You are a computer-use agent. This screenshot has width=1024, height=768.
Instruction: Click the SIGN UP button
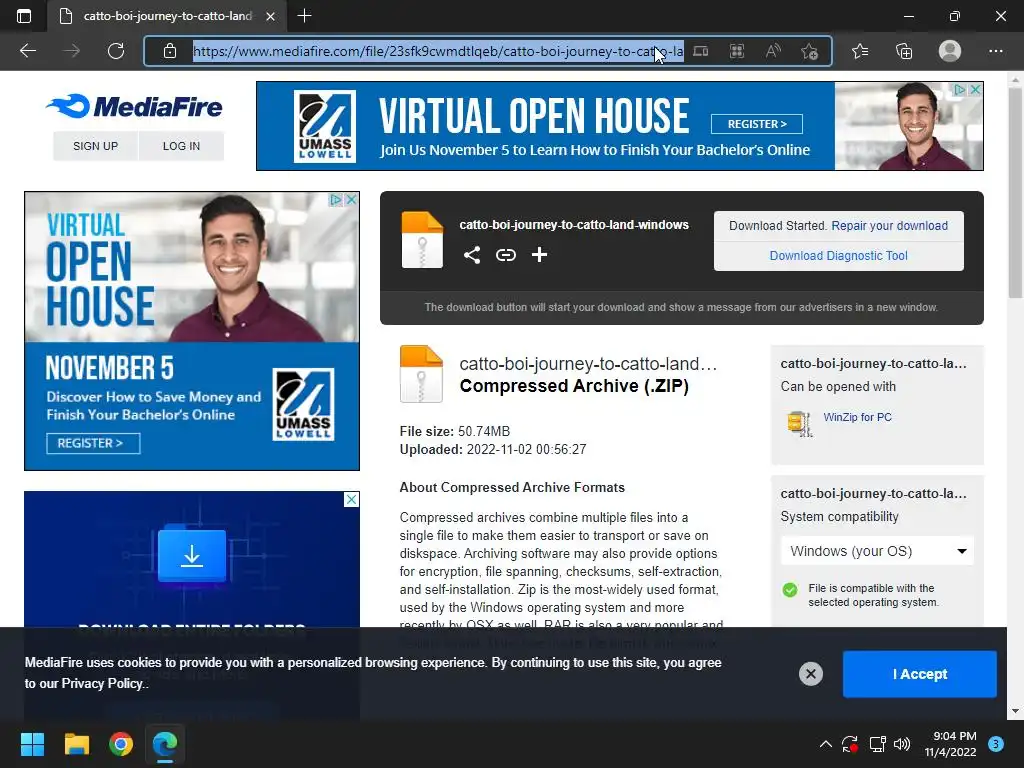[x=95, y=146]
